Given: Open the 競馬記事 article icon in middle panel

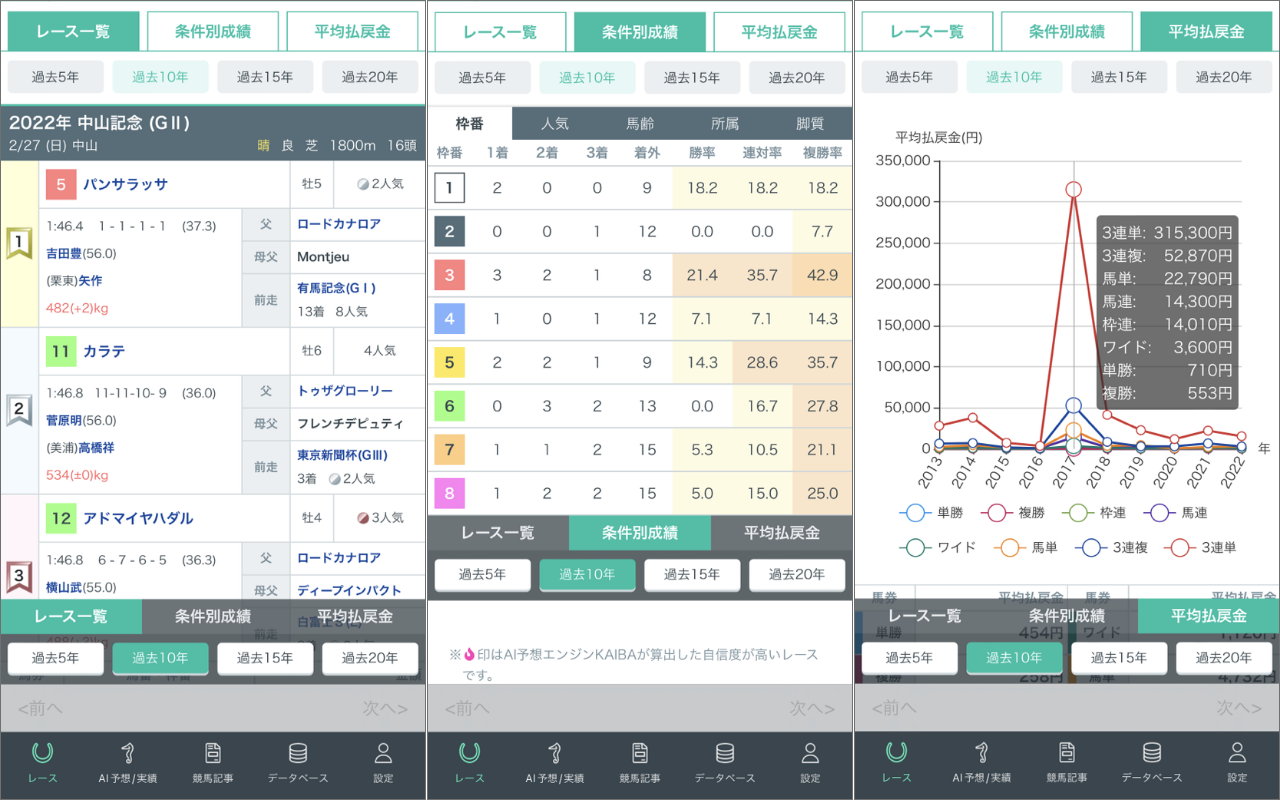Looking at the screenshot, I should (x=640, y=753).
